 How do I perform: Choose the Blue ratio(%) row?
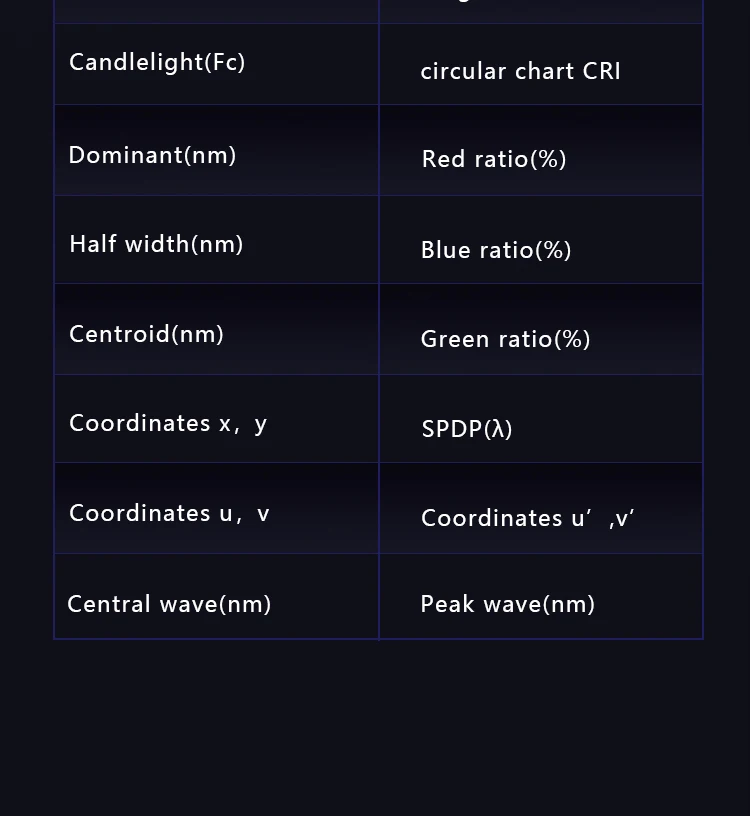(x=496, y=250)
